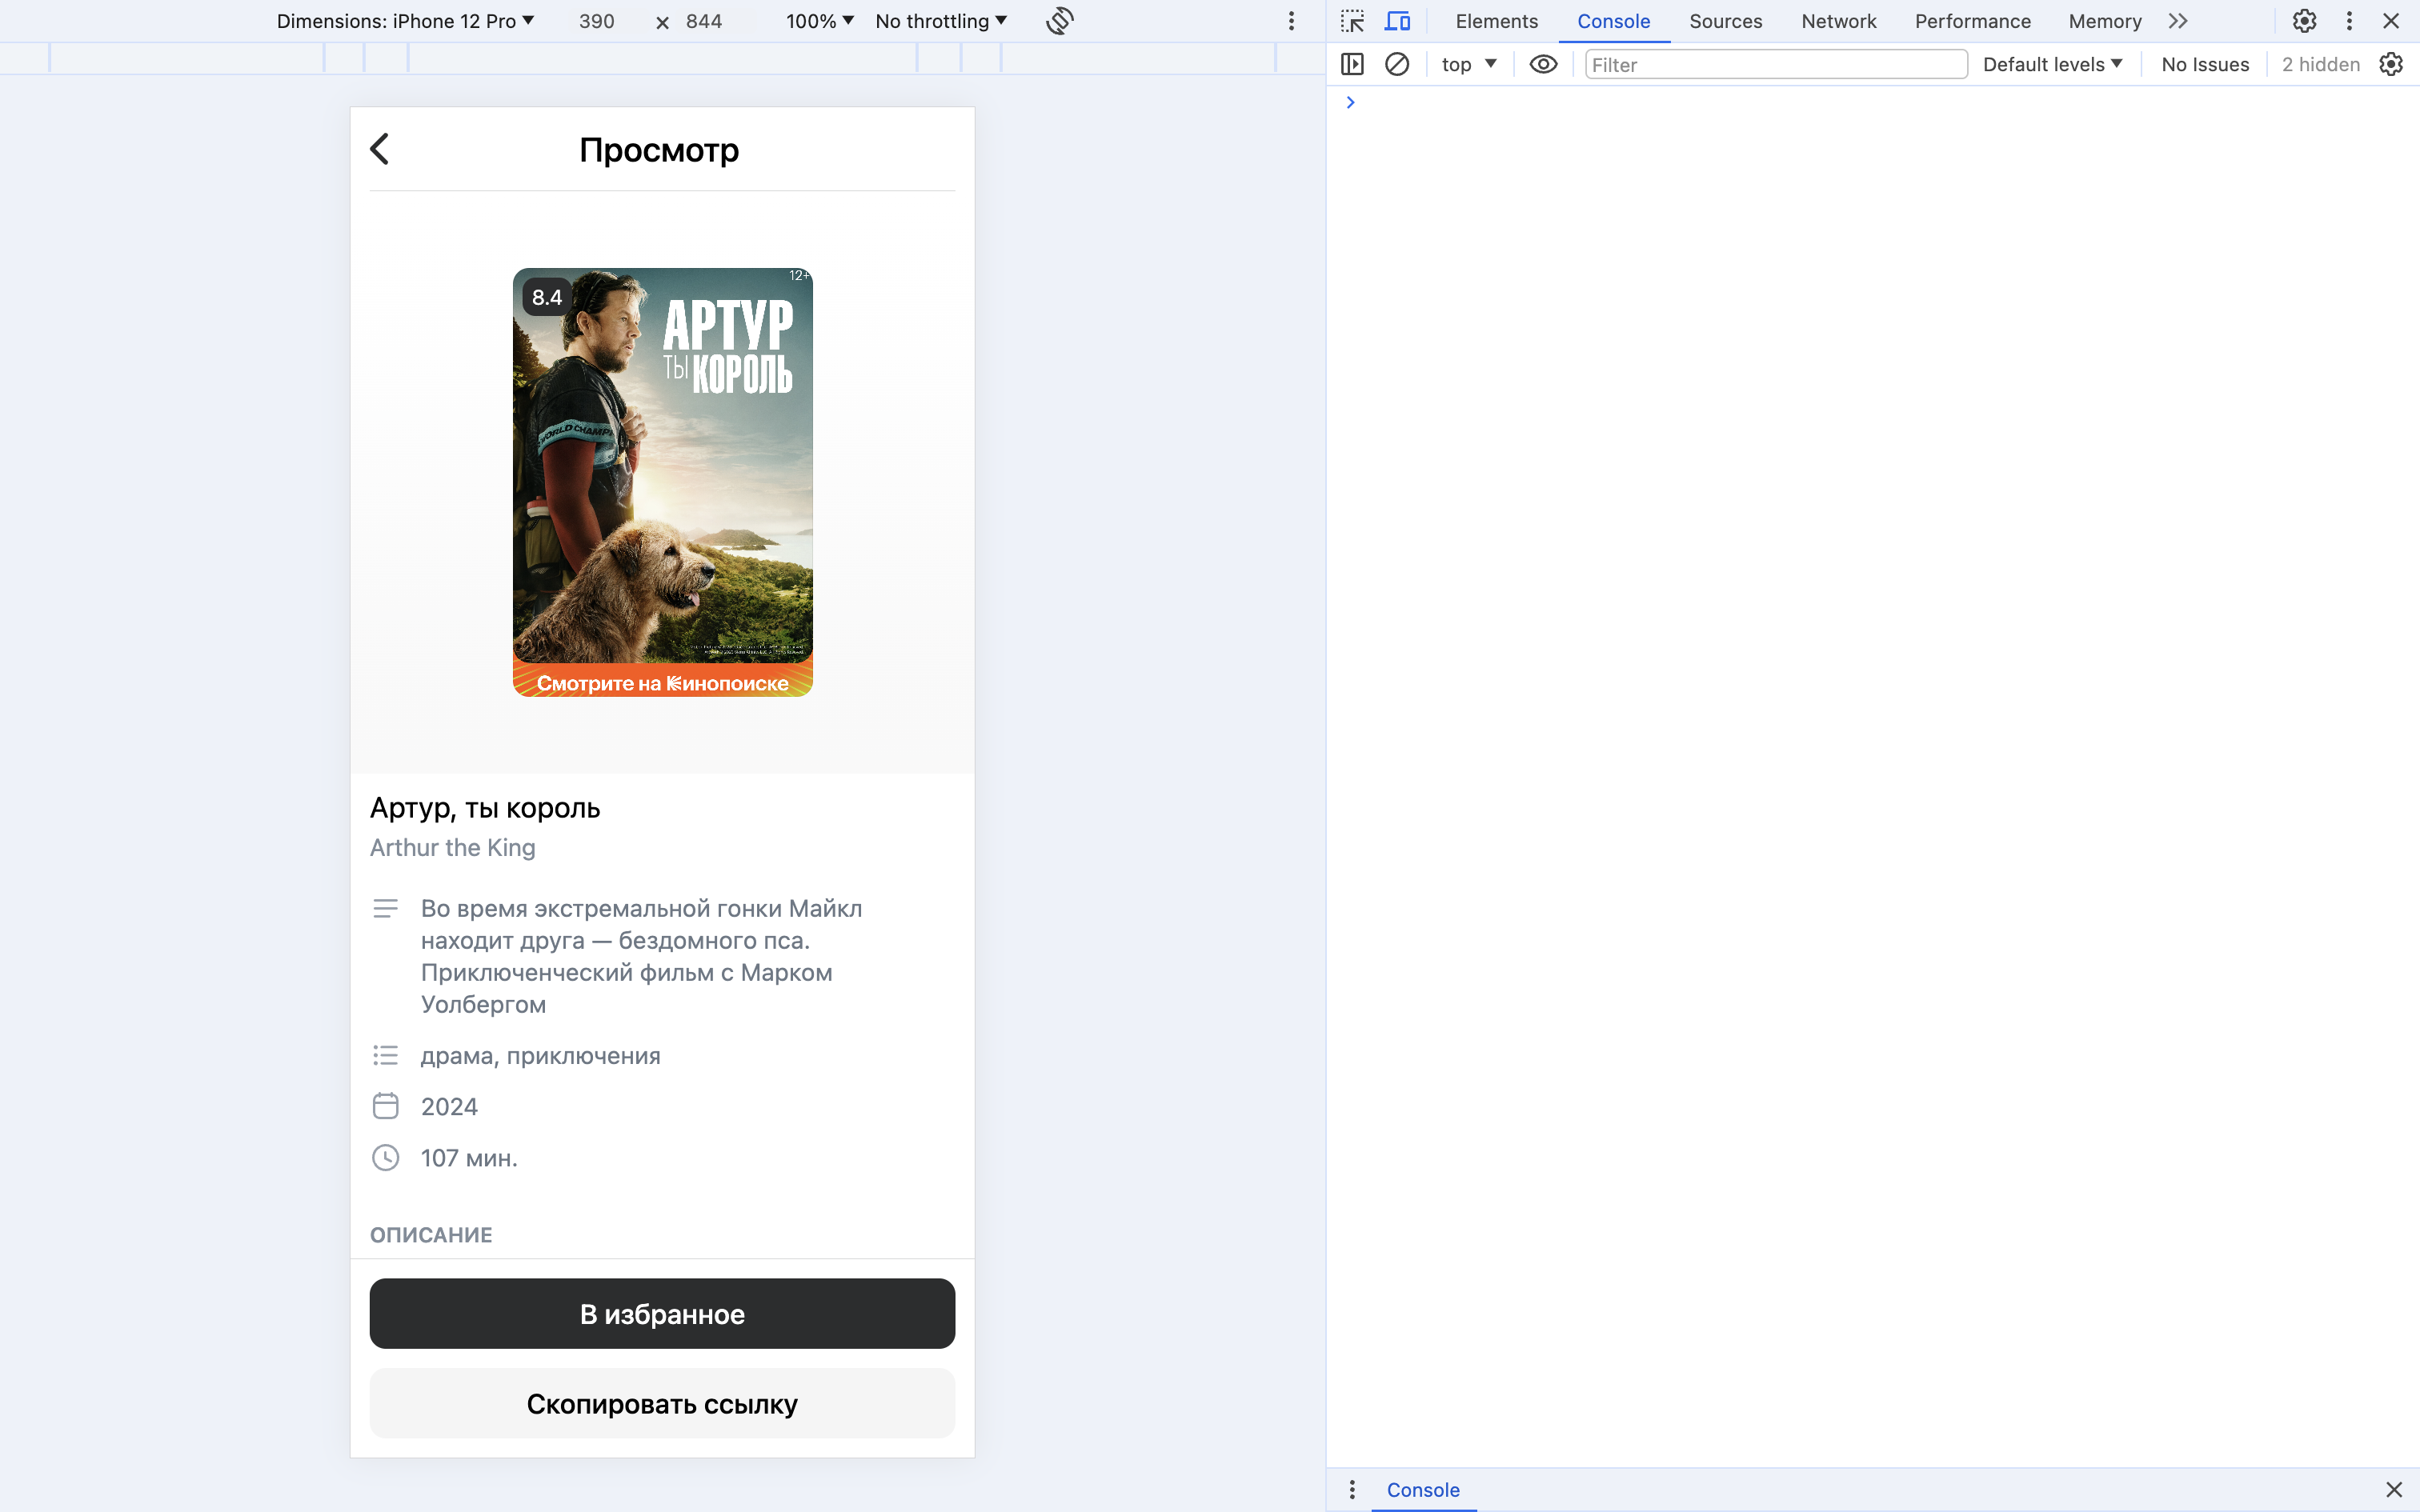Screen dimensions: 2420x1512
Task: Click the В избранное button
Action: (662, 1313)
